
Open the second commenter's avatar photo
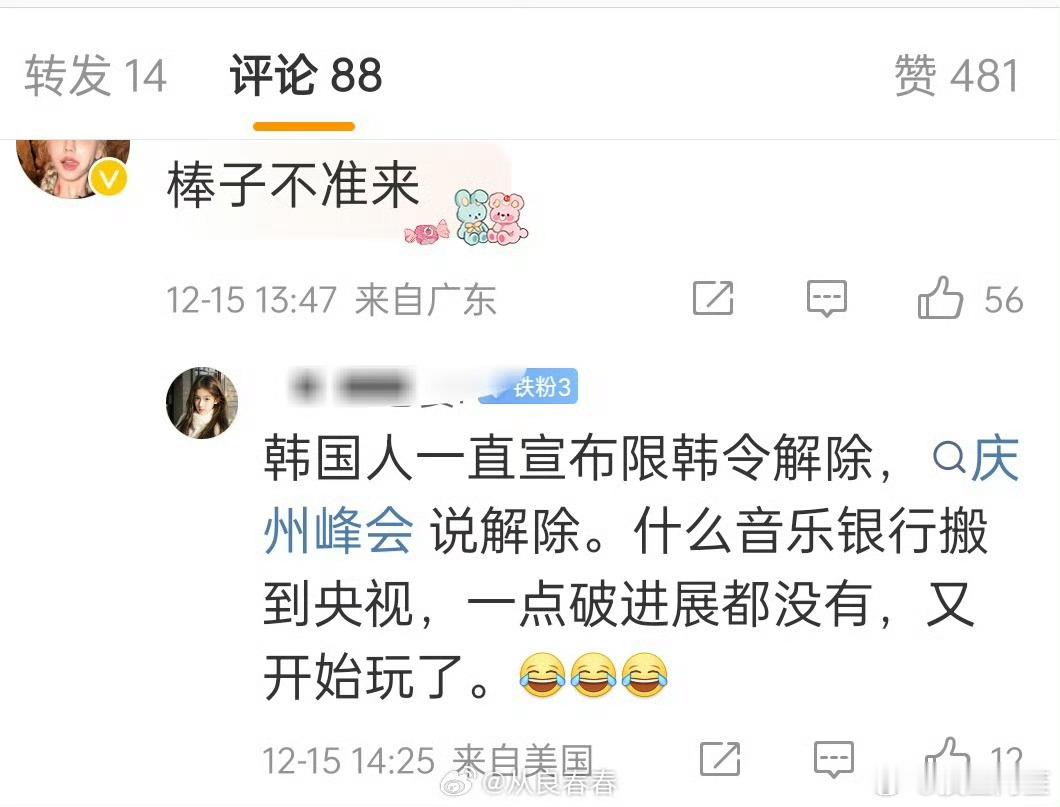(202, 403)
